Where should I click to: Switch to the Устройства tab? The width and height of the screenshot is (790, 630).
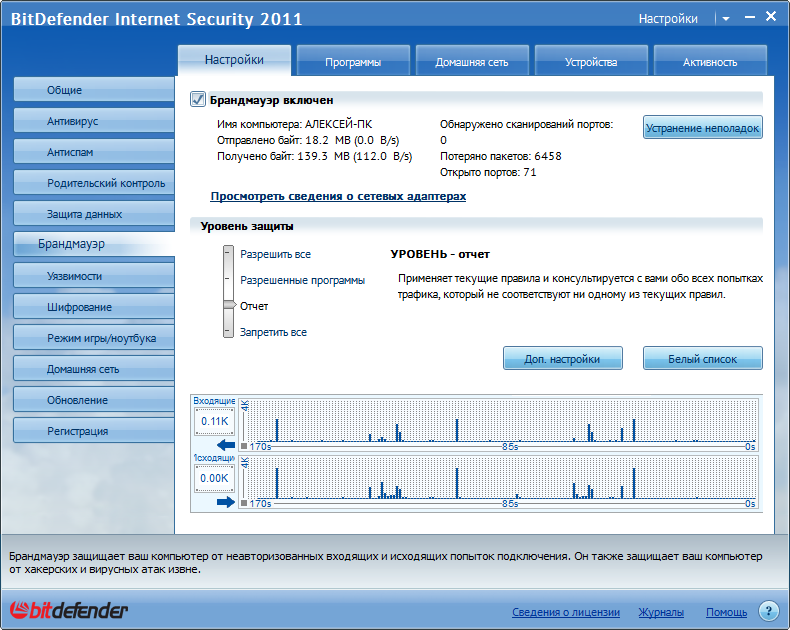pos(591,61)
